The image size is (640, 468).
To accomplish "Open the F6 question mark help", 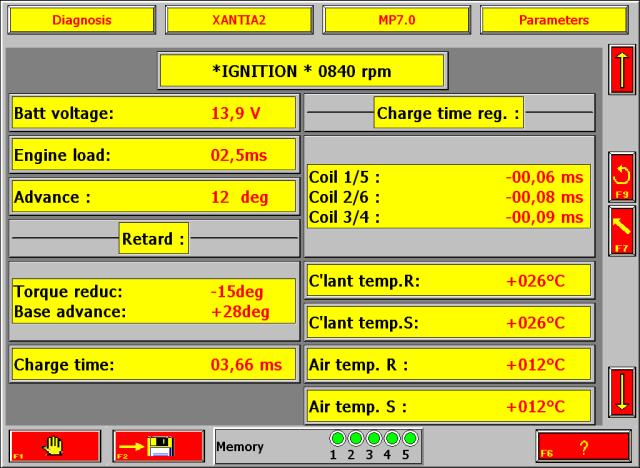I will pos(584,447).
